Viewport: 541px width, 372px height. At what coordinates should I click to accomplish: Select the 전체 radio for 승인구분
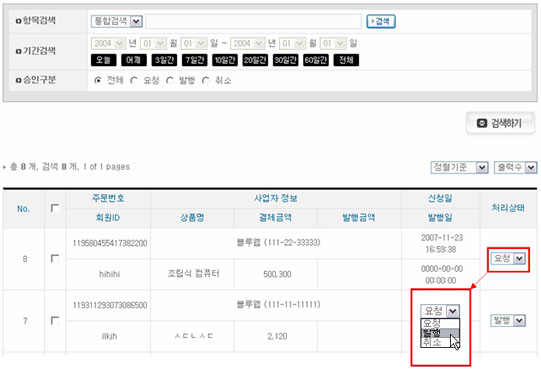coord(98,81)
